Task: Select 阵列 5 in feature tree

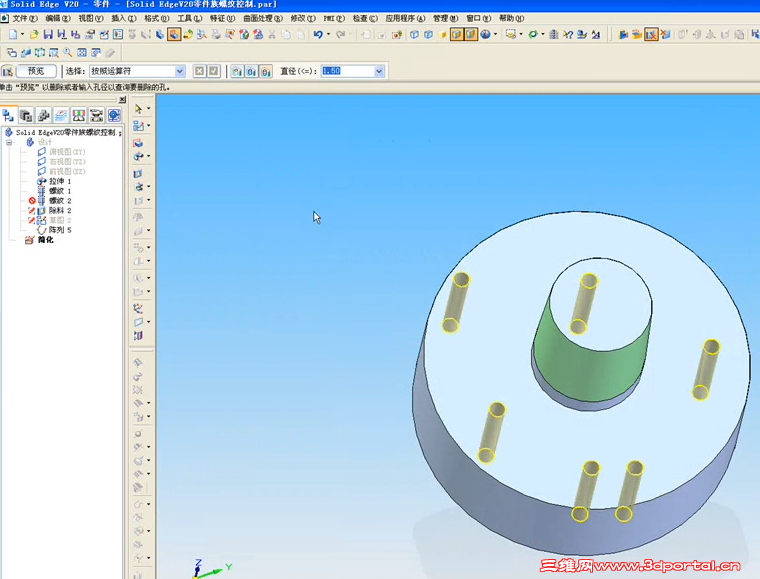Action: point(60,230)
